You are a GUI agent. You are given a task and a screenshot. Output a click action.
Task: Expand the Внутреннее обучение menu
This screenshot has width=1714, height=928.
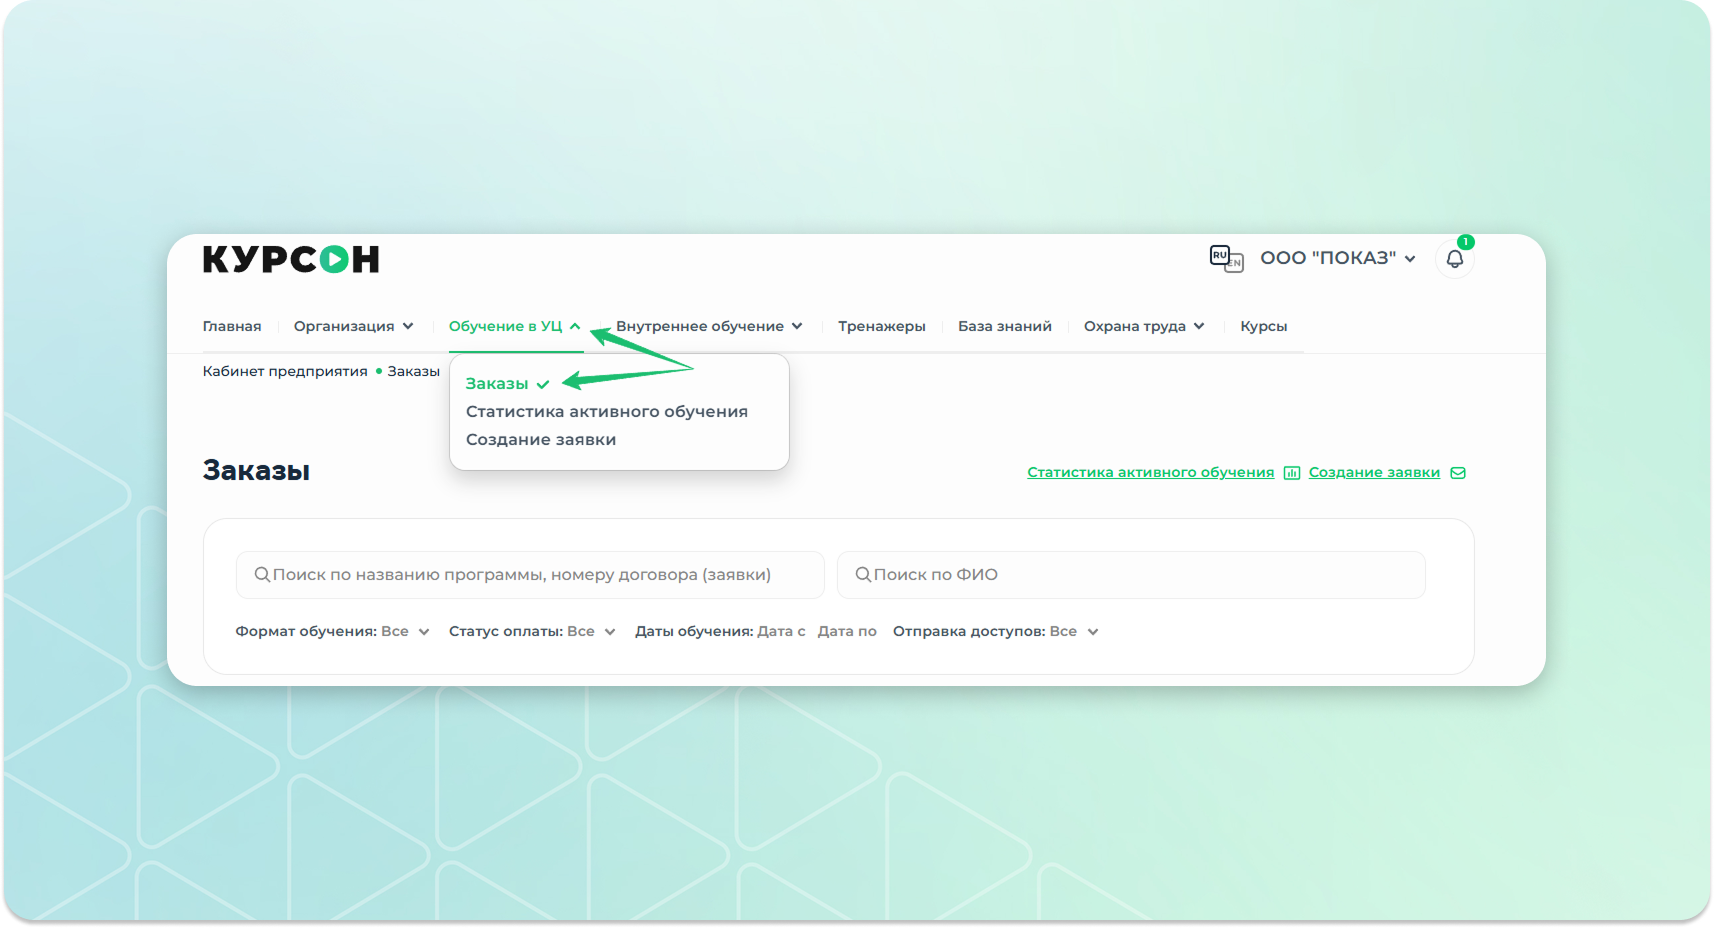tap(709, 326)
